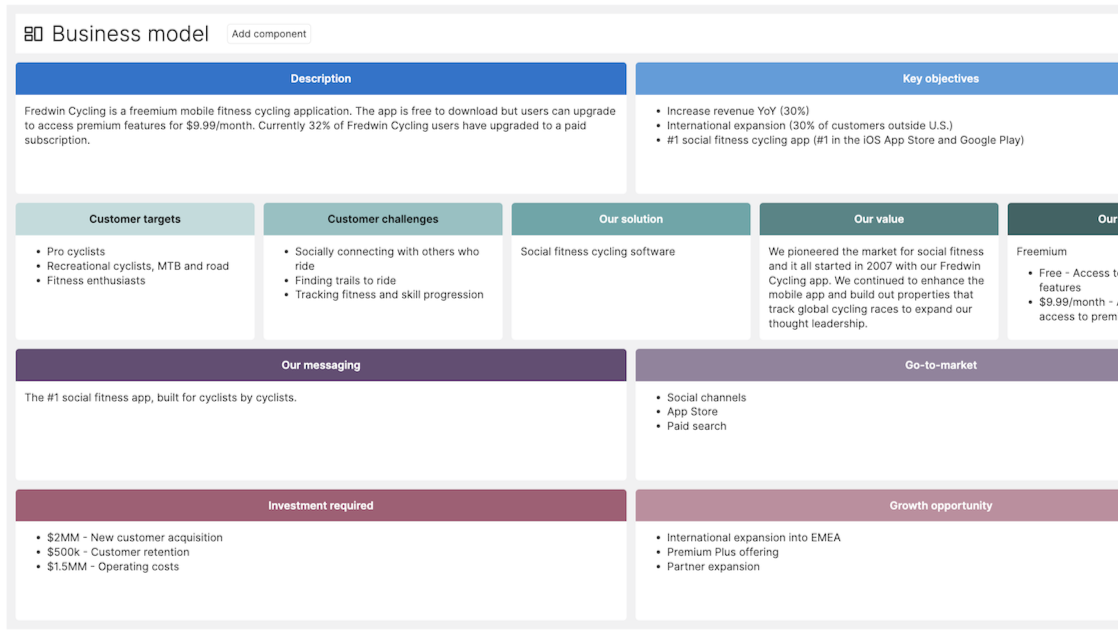Viewport: 1118px width, 636px height.
Task: Select the 'Social channels' bullet
Action: 707,398
